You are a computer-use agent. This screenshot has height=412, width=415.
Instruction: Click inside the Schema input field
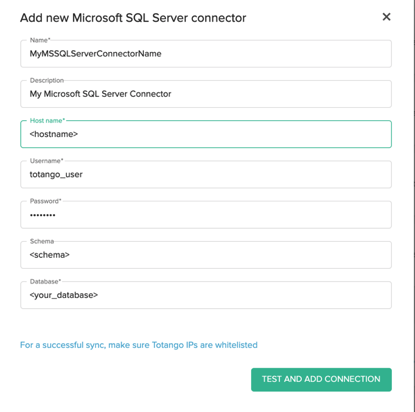(206, 255)
